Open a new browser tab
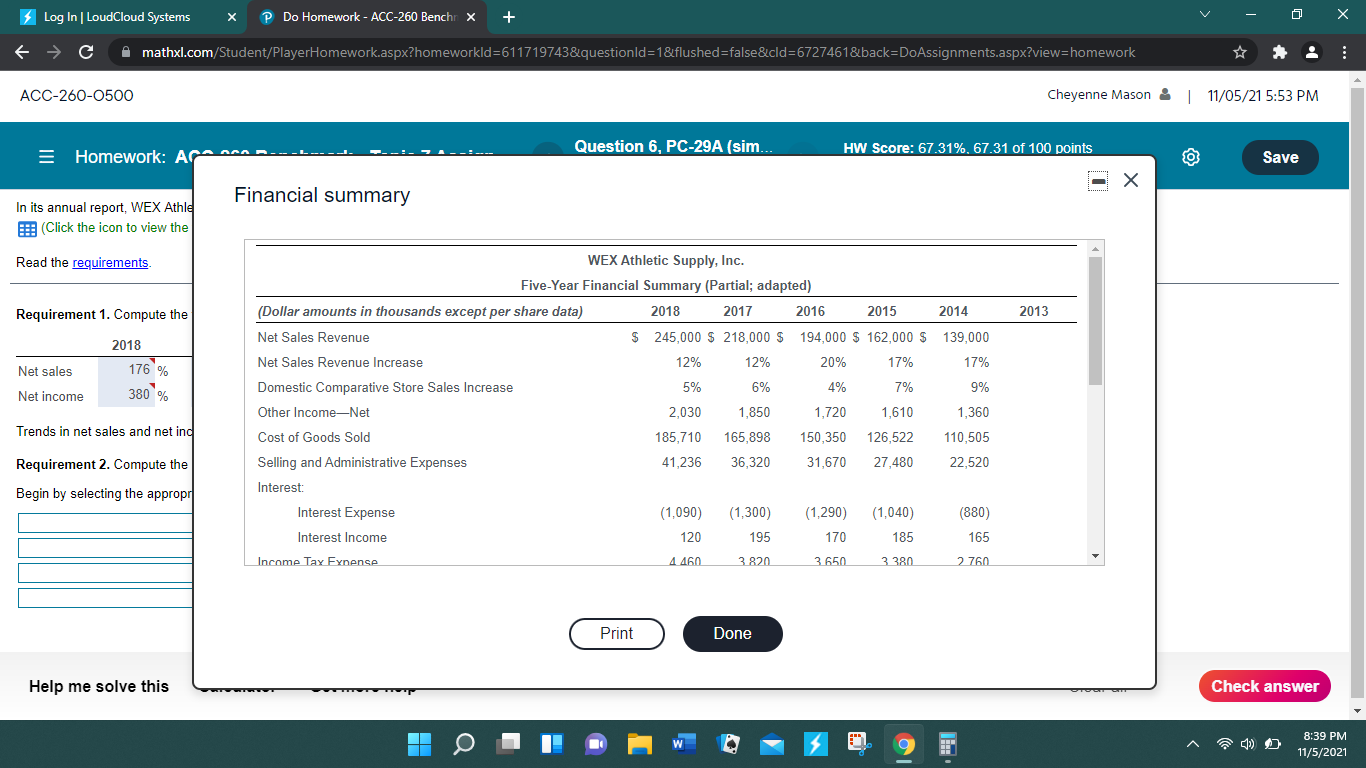Image resolution: width=1366 pixels, height=768 pixels. click(508, 17)
